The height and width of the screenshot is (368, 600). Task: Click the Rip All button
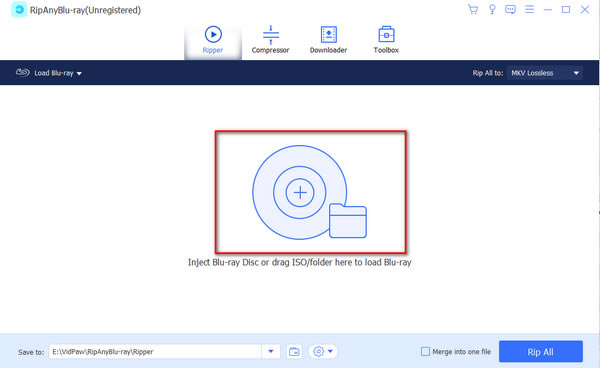coord(541,352)
